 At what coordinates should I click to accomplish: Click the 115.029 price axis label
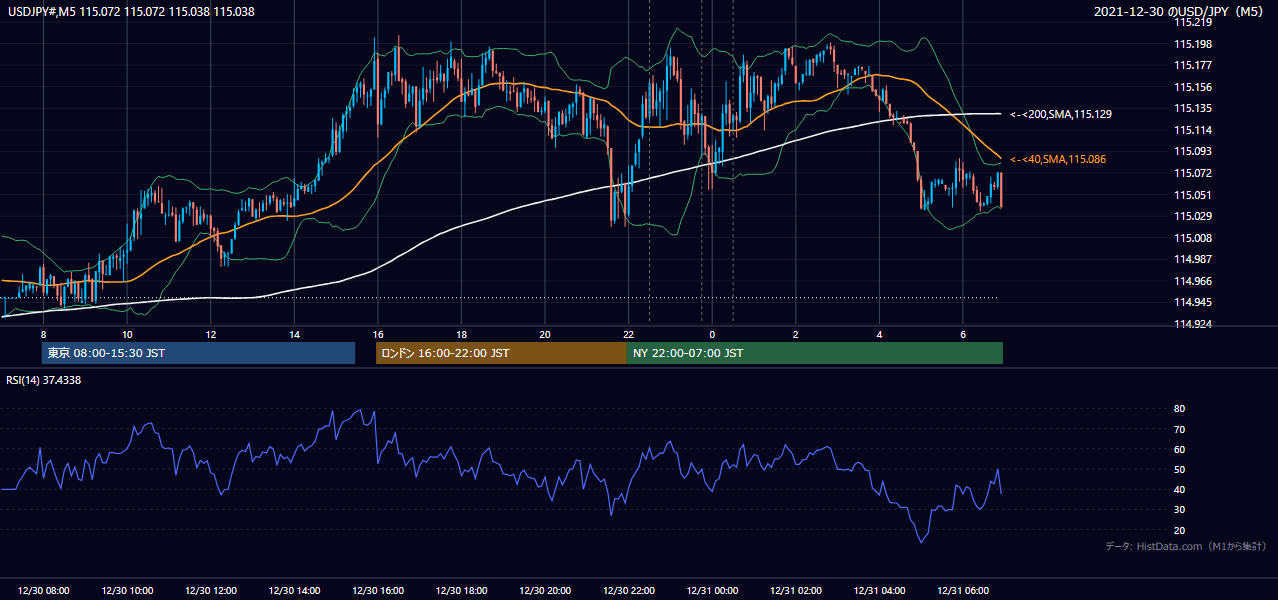[1191, 216]
